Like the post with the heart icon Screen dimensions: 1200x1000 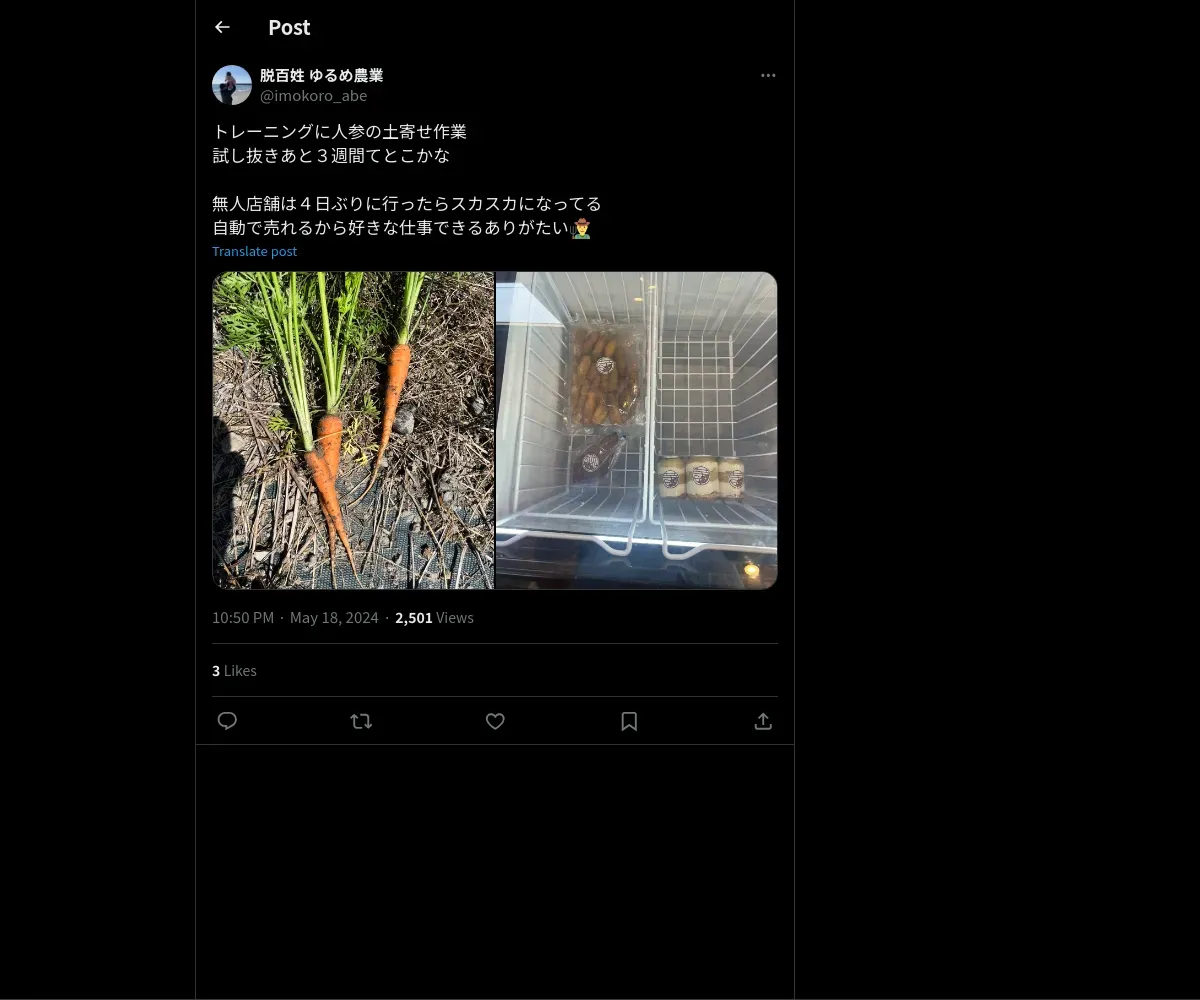tap(495, 721)
